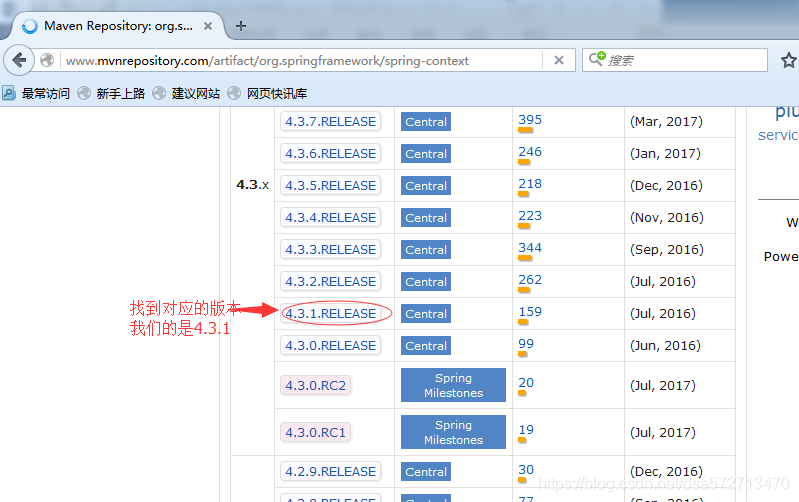This screenshot has width=799, height=502.
Task: Click the 4.3.x version group label
Action: click(x=252, y=184)
